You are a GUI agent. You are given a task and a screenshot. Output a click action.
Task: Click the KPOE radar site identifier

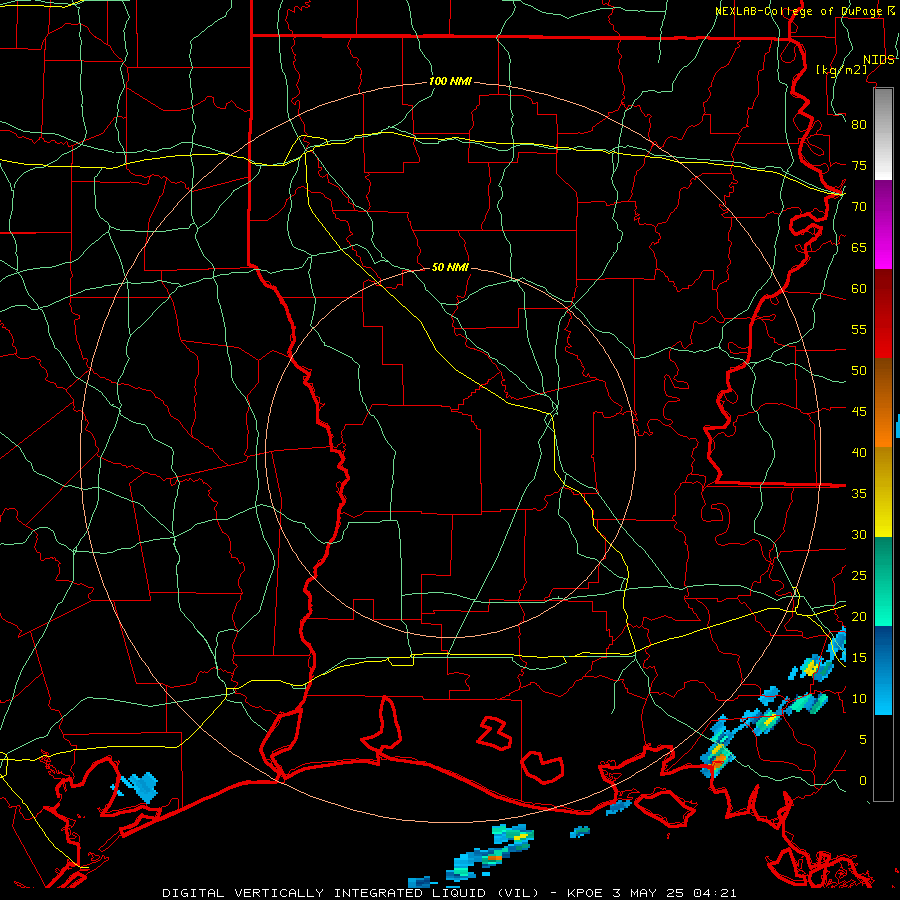tap(584, 893)
